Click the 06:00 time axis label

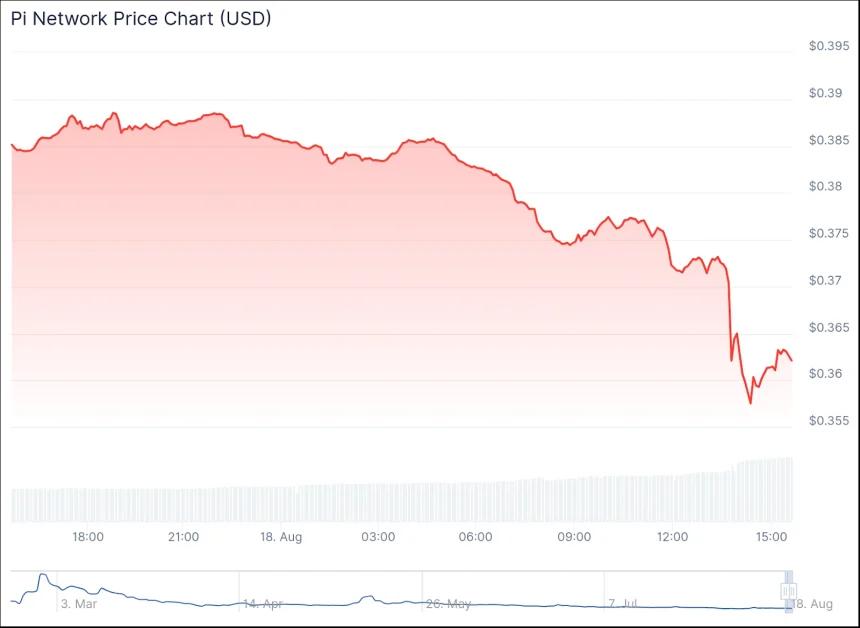pyautogui.click(x=475, y=537)
